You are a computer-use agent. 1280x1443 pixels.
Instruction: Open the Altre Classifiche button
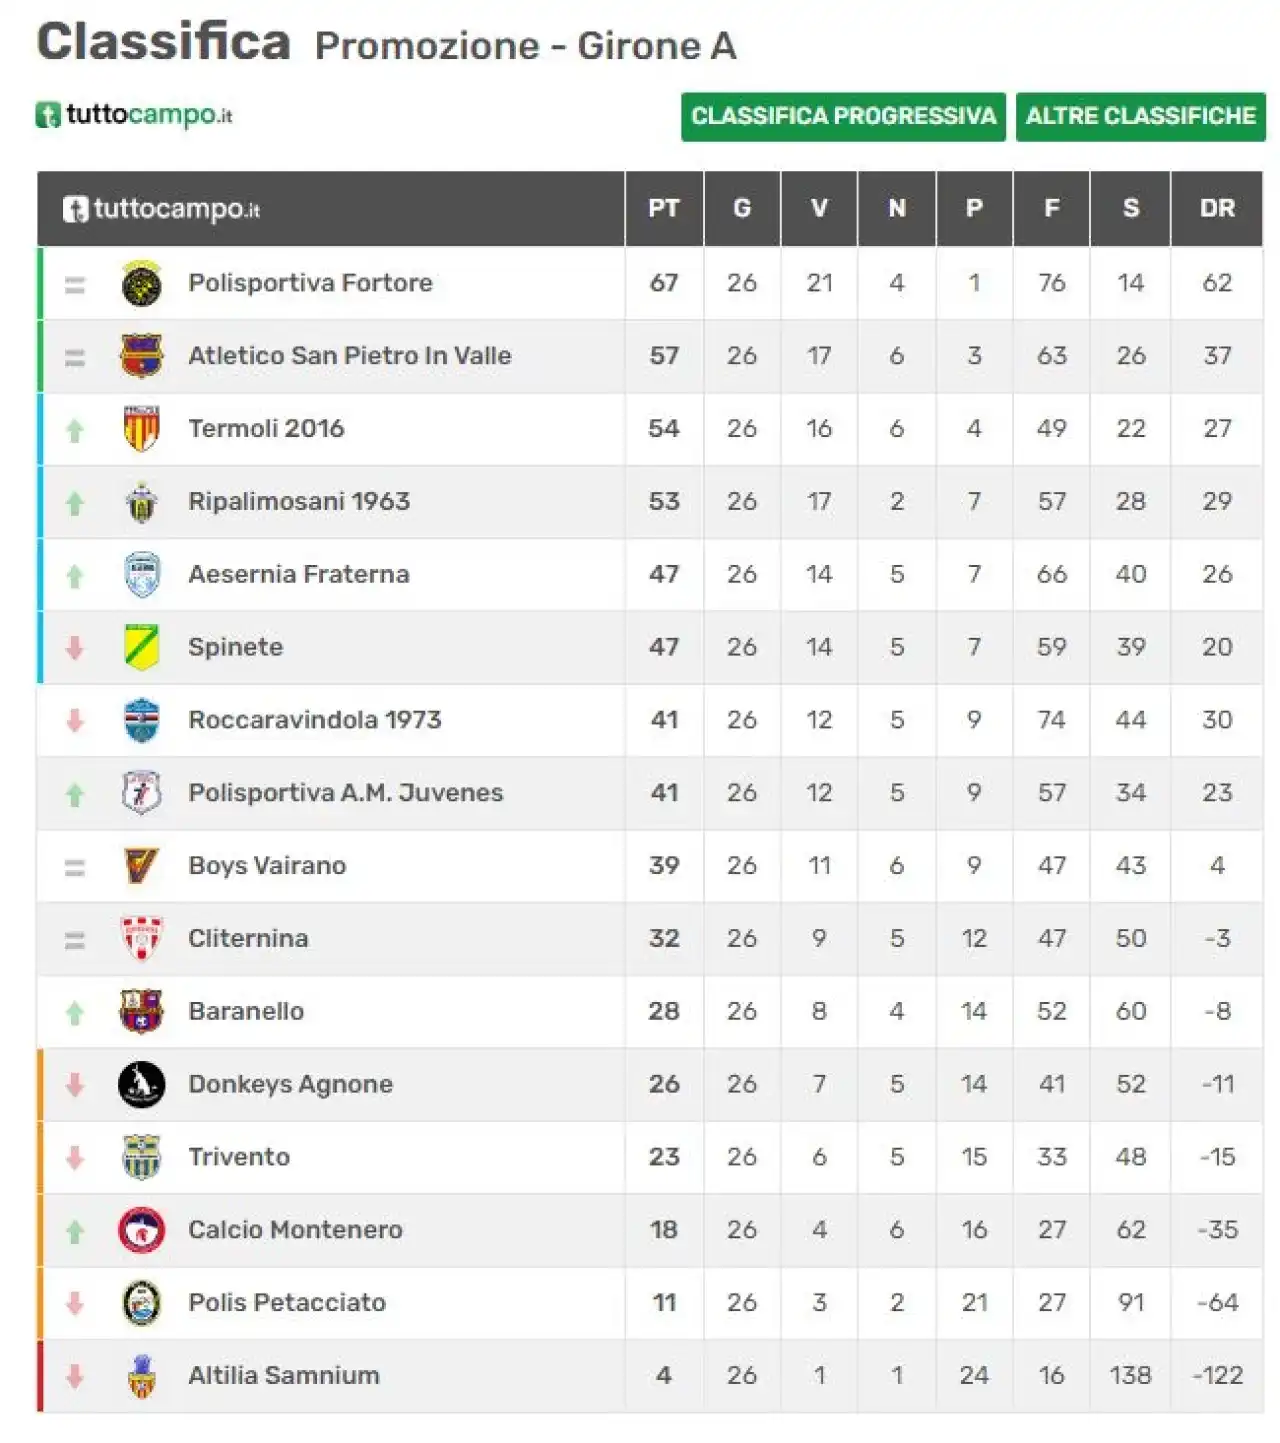pyautogui.click(x=1141, y=117)
